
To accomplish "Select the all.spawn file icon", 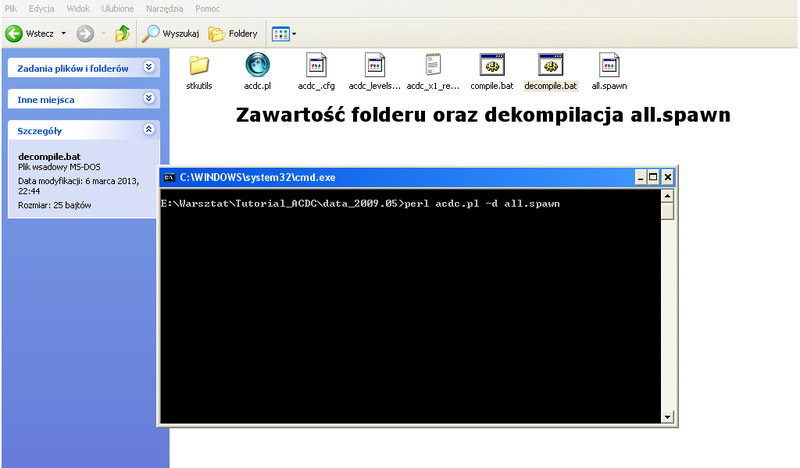I will coord(609,65).
